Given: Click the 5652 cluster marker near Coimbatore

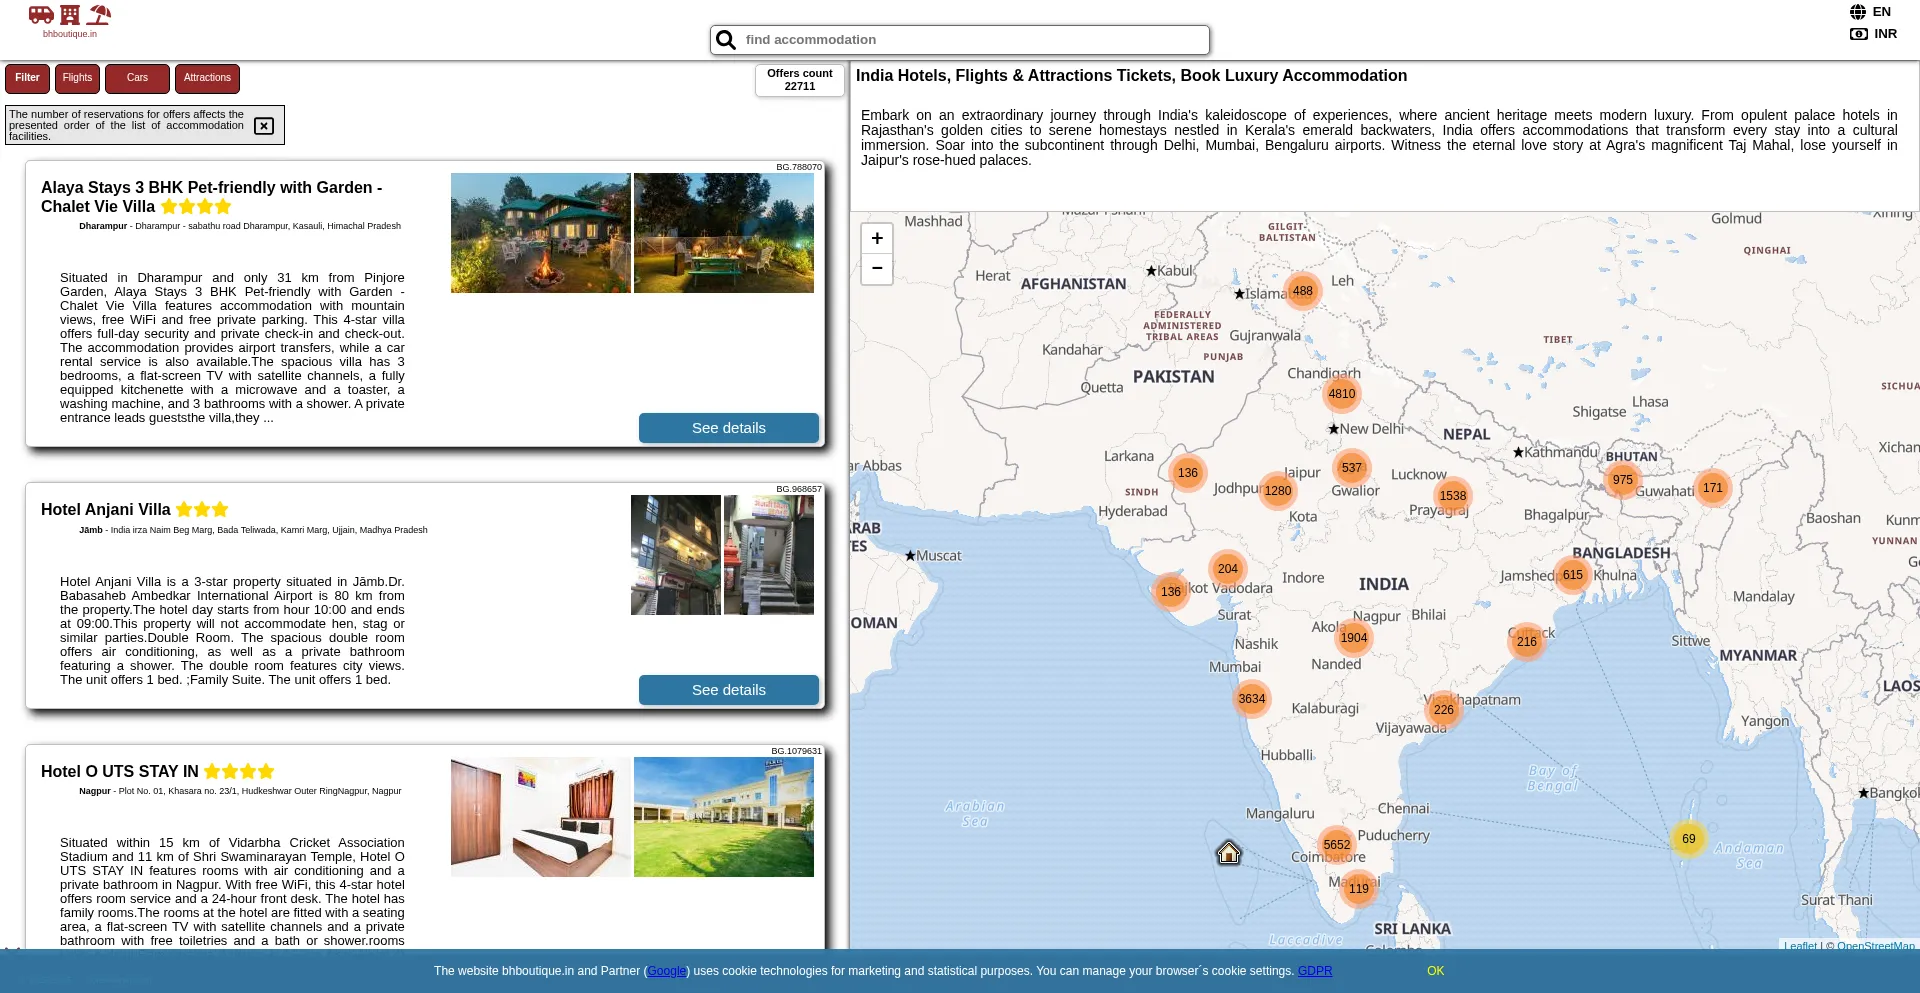Looking at the screenshot, I should (1336, 845).
